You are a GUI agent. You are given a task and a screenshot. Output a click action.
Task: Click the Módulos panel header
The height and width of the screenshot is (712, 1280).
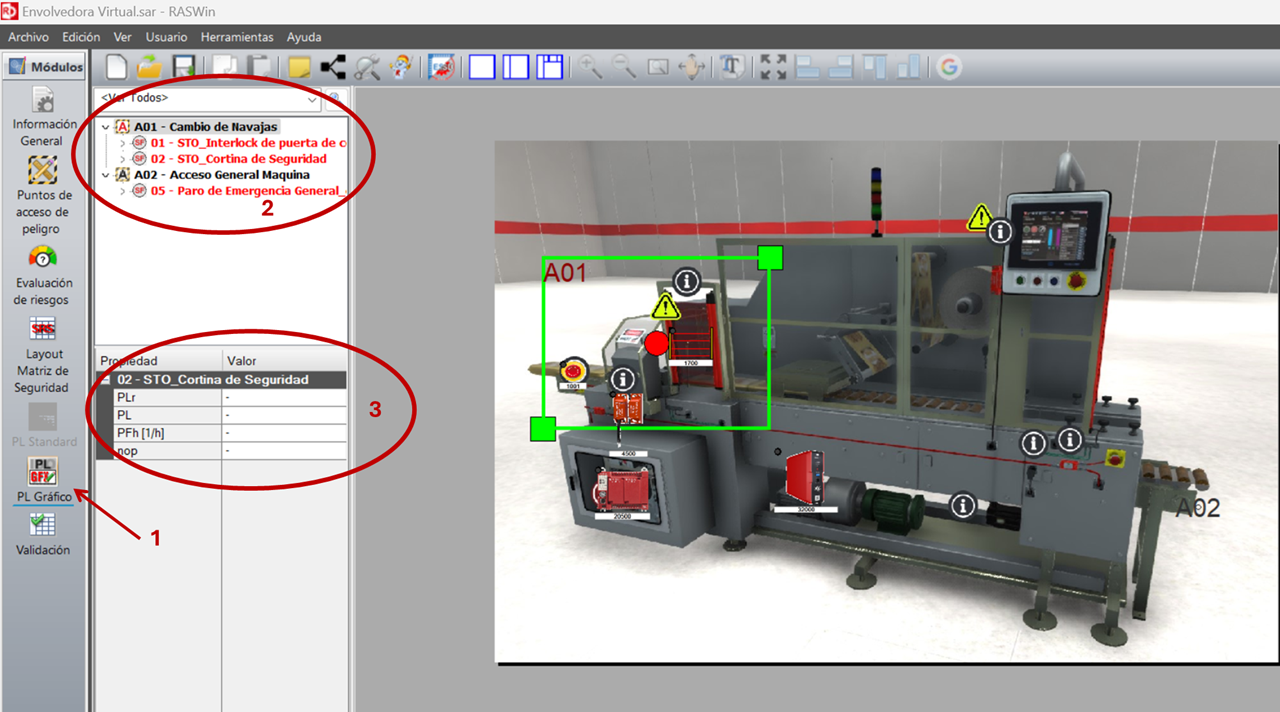click(x=45, y=67)
